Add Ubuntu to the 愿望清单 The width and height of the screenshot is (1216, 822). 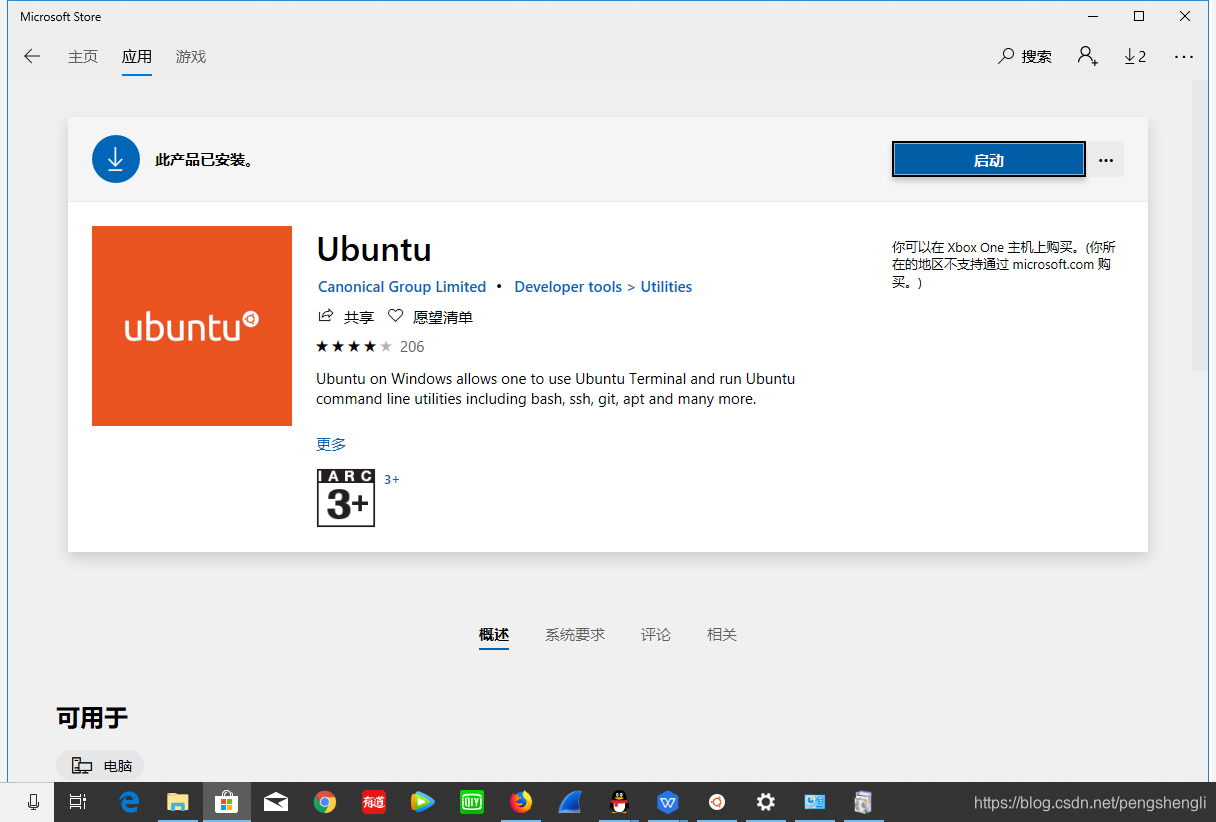[430, 317]
